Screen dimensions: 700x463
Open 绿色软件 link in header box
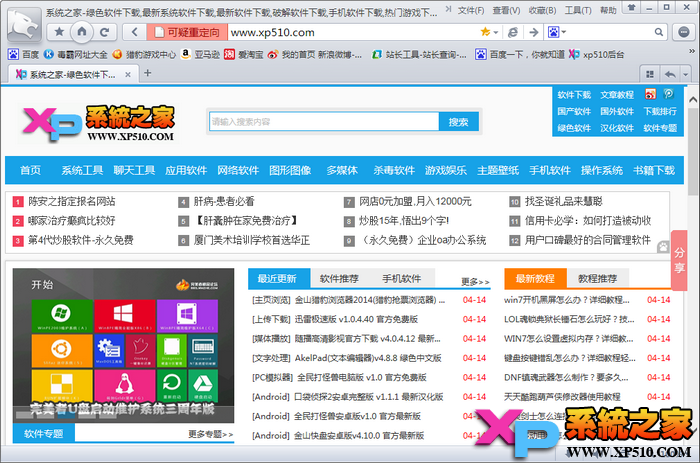pyautogui.click(x=574, y=128)
